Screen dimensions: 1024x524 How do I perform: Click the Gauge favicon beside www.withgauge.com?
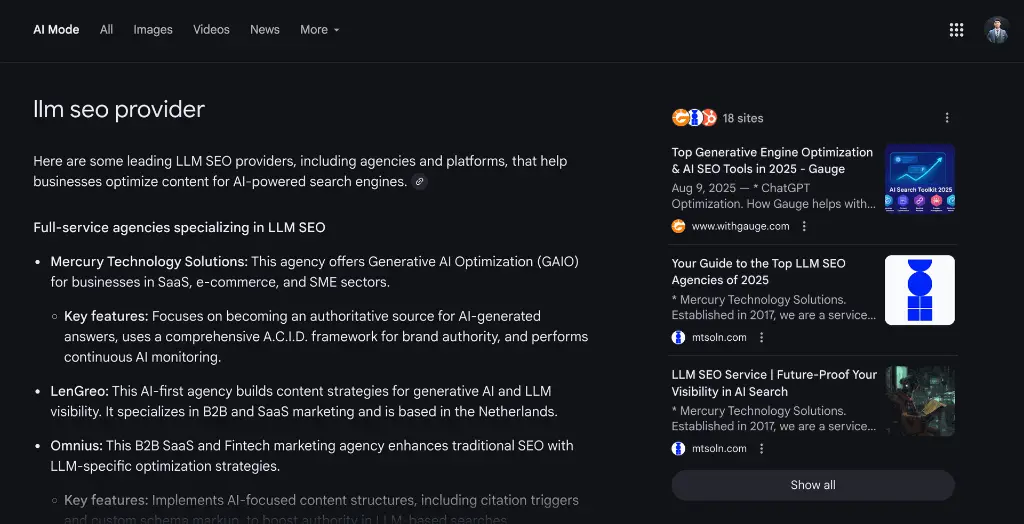pos(679,226)
